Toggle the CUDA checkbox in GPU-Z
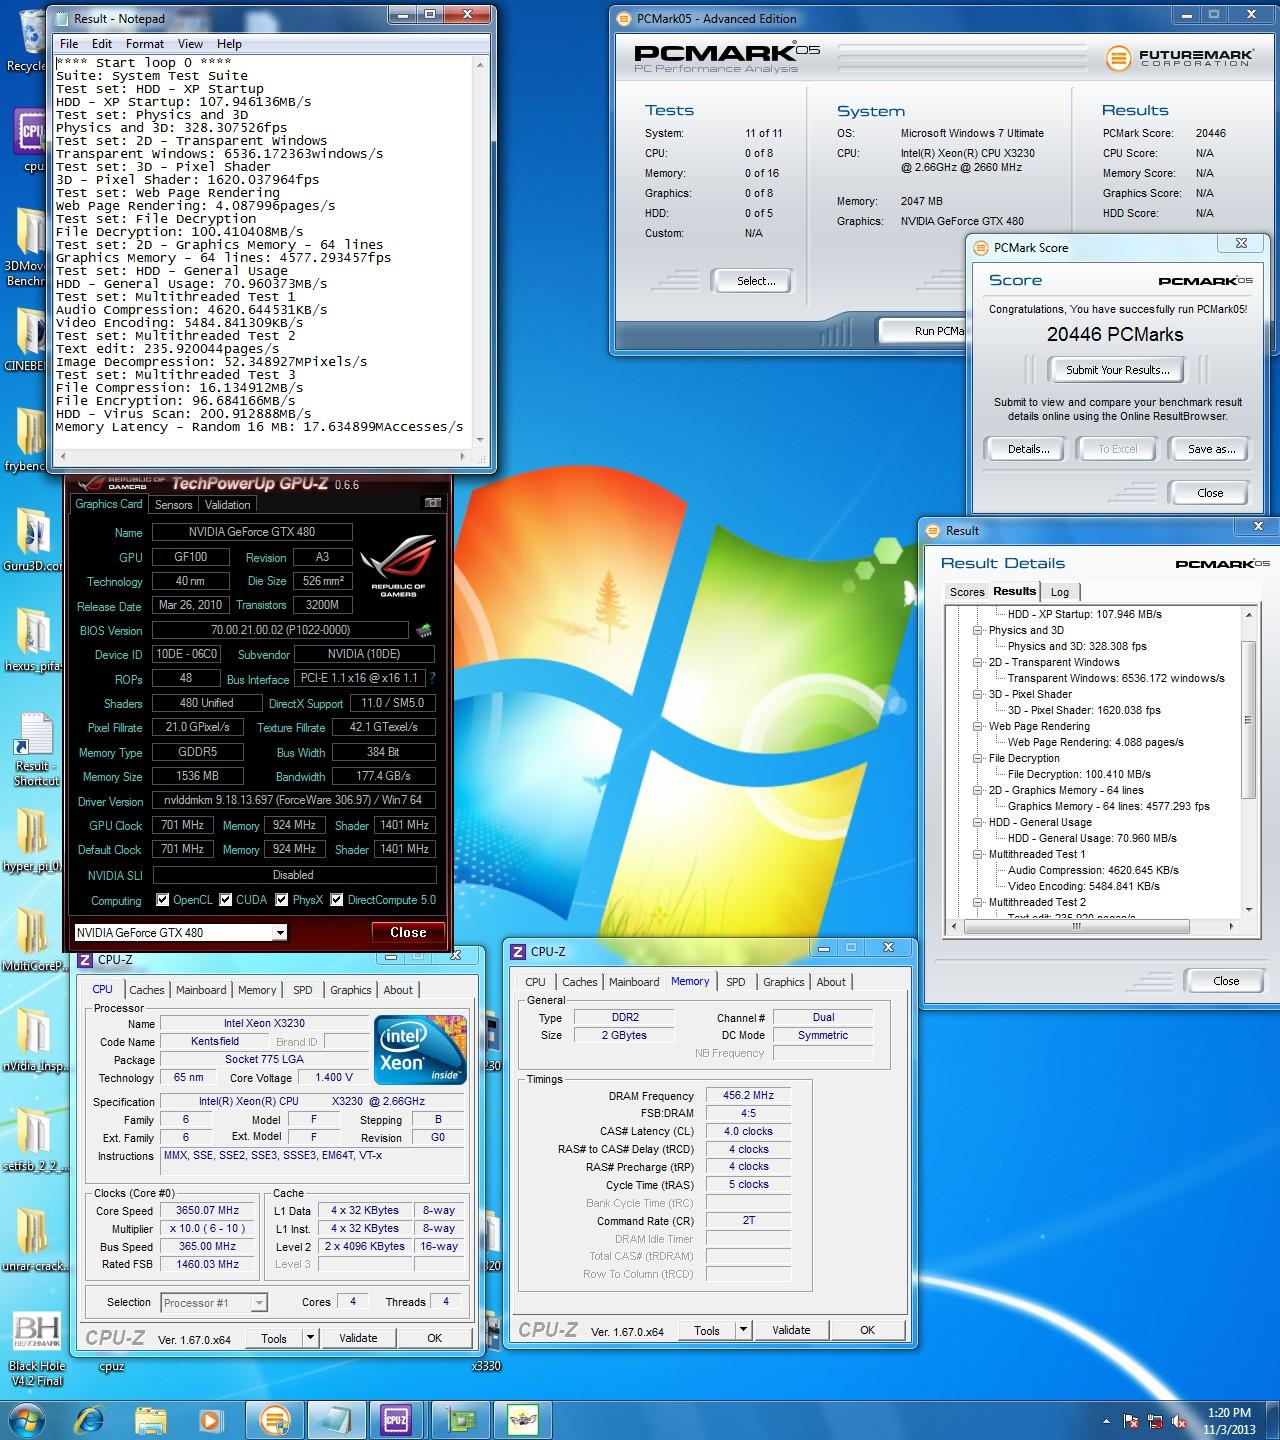The image size is (1280, 1440). pyautogui.click(x=225, y=900)
